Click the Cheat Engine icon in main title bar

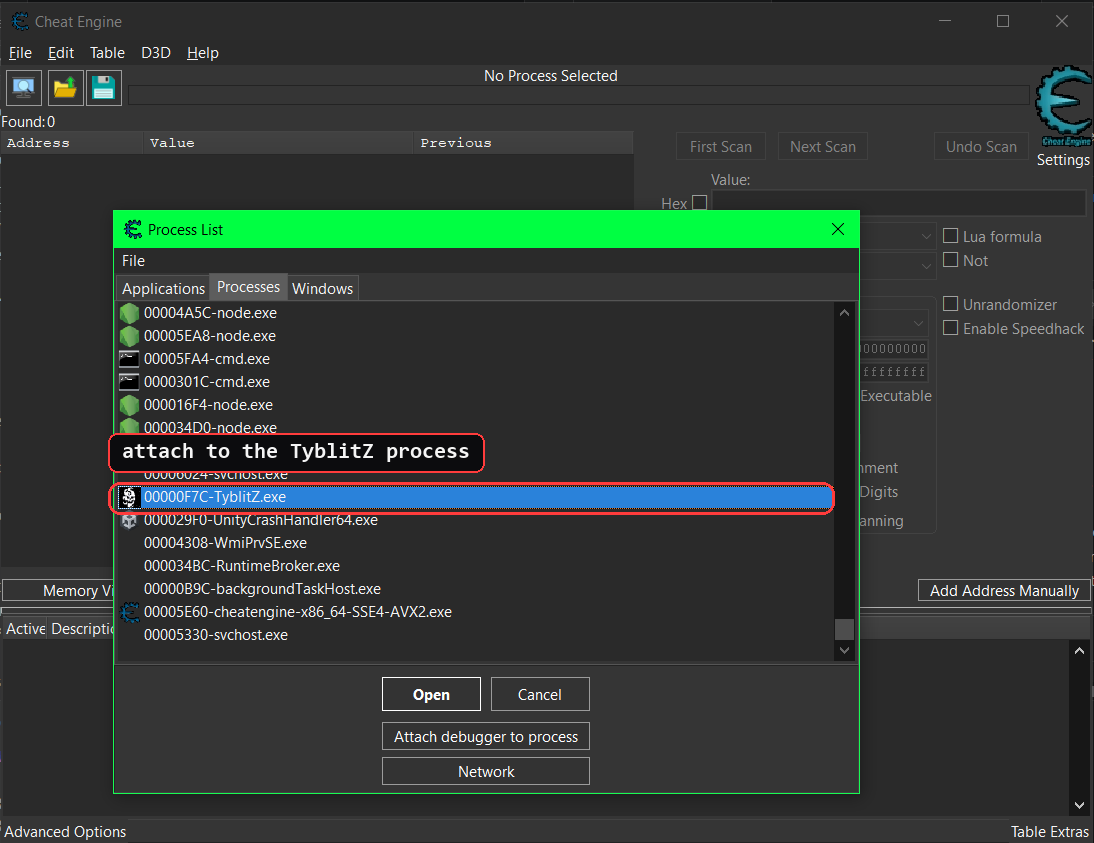point(20,22)
